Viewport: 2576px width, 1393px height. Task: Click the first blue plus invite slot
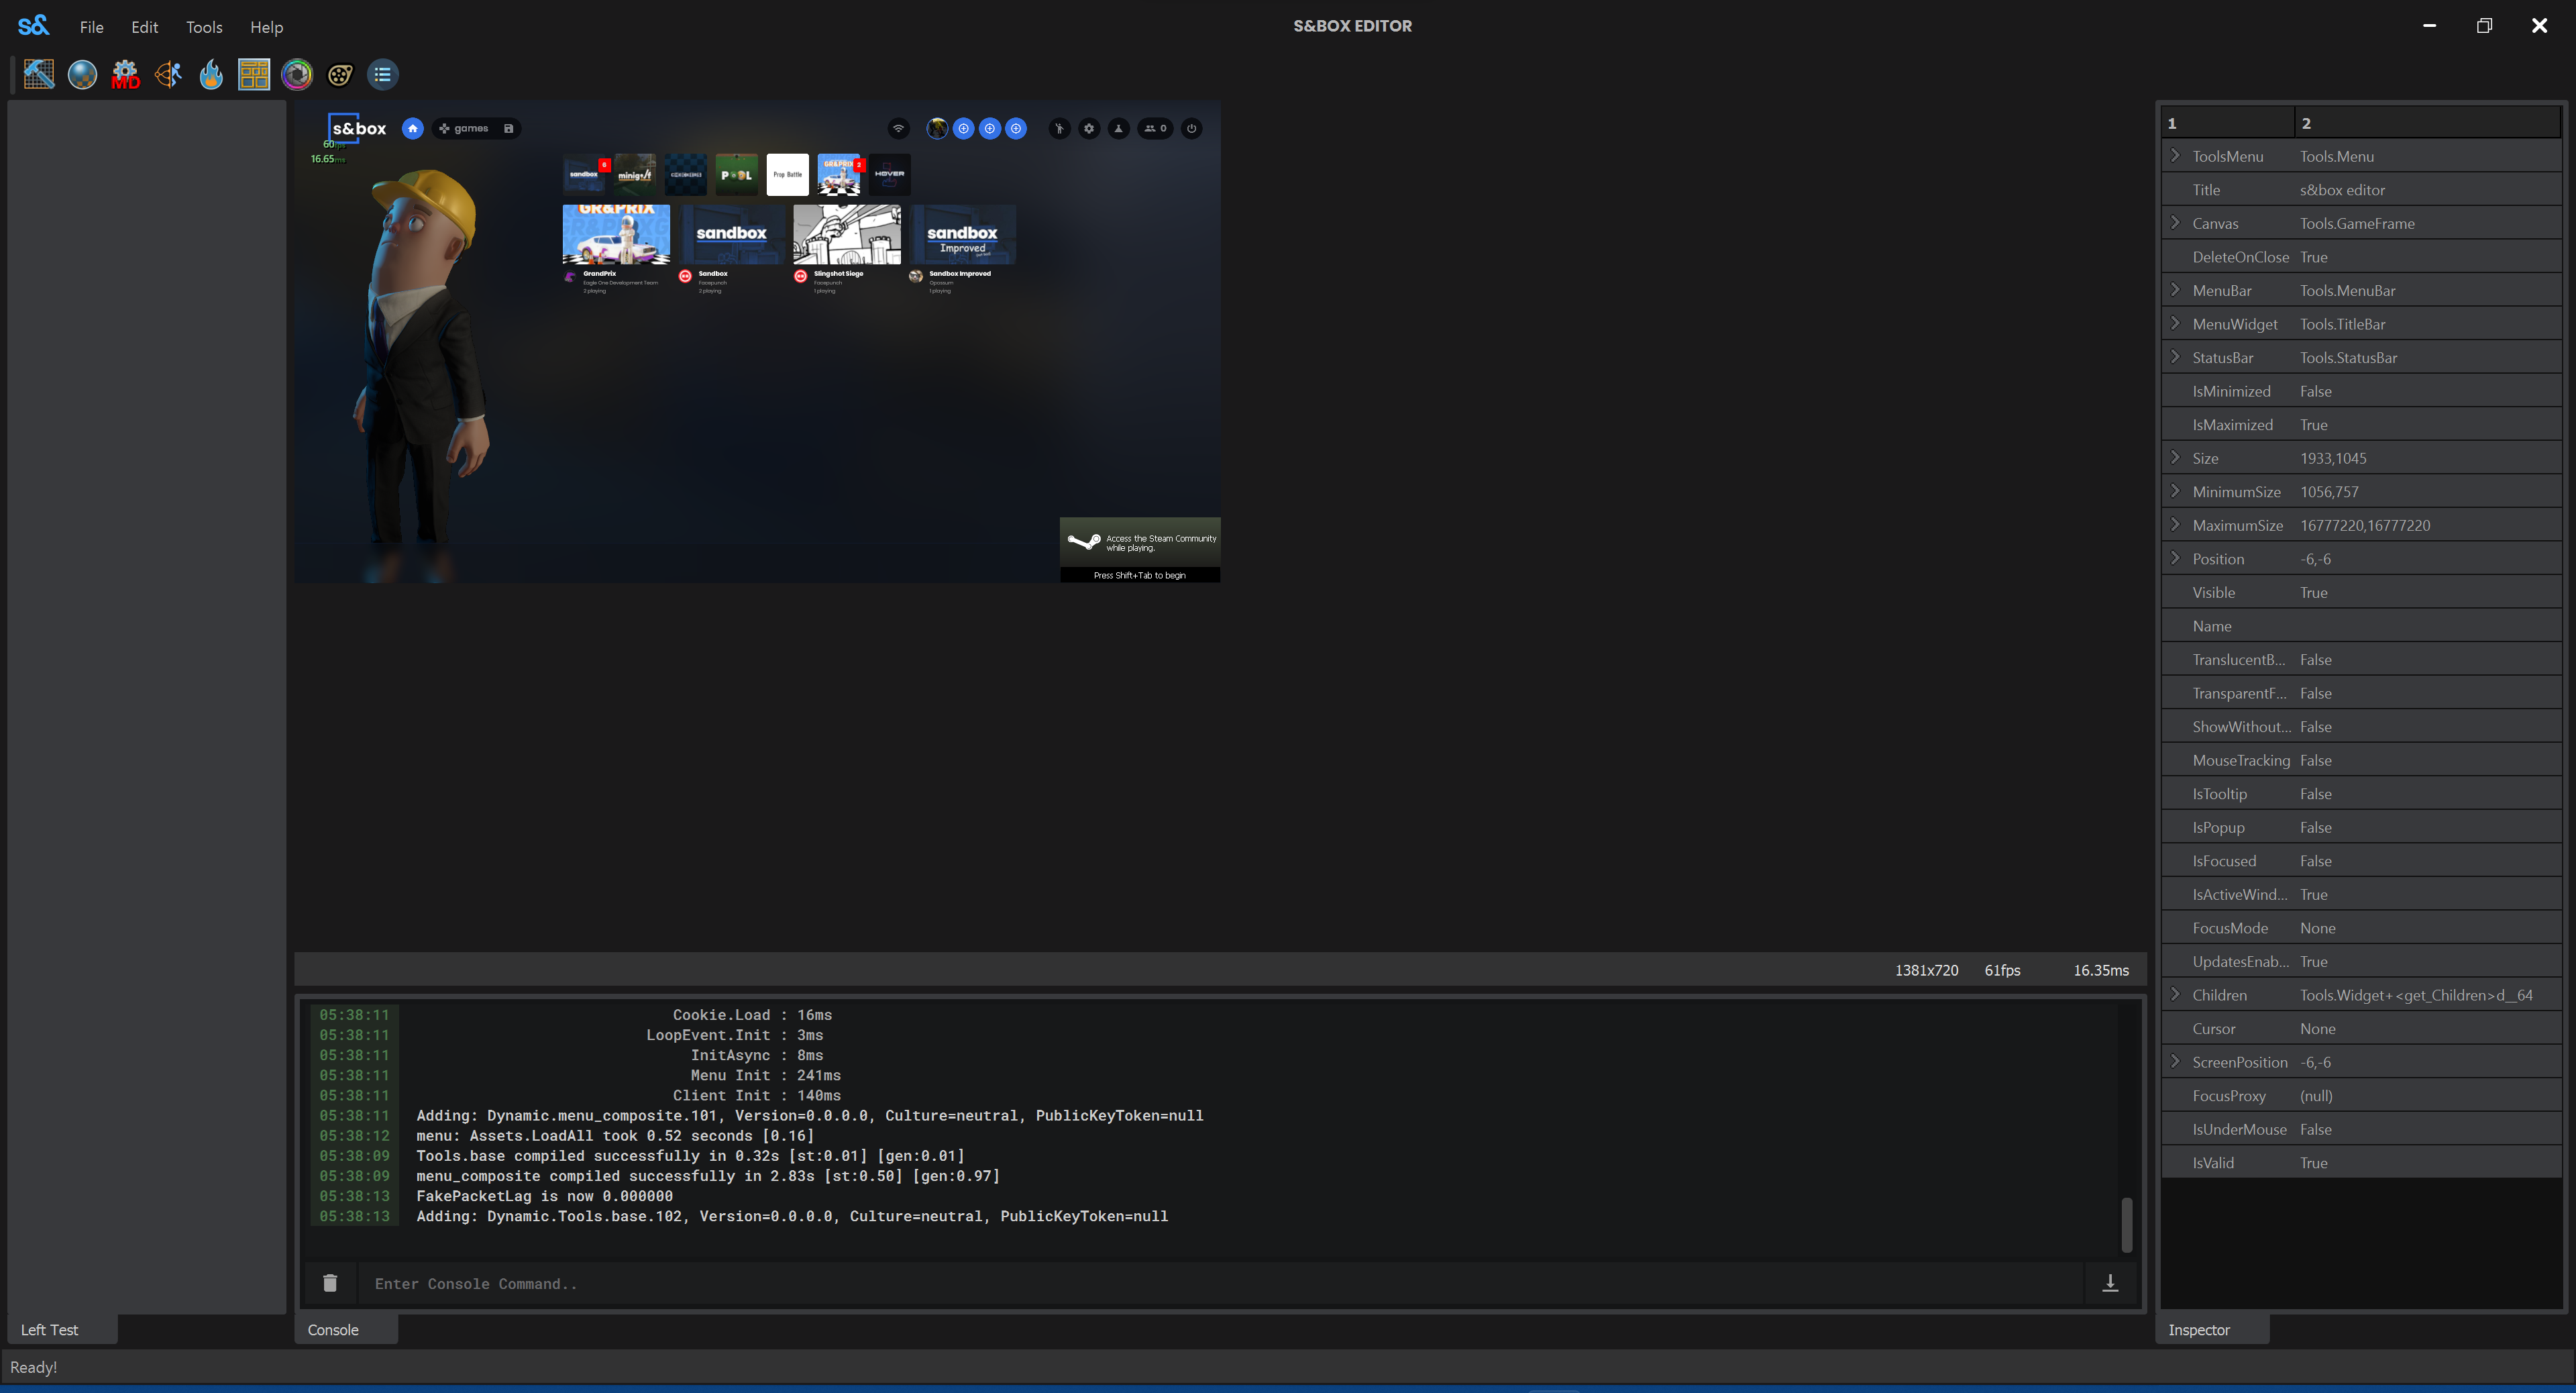(963, 128)
